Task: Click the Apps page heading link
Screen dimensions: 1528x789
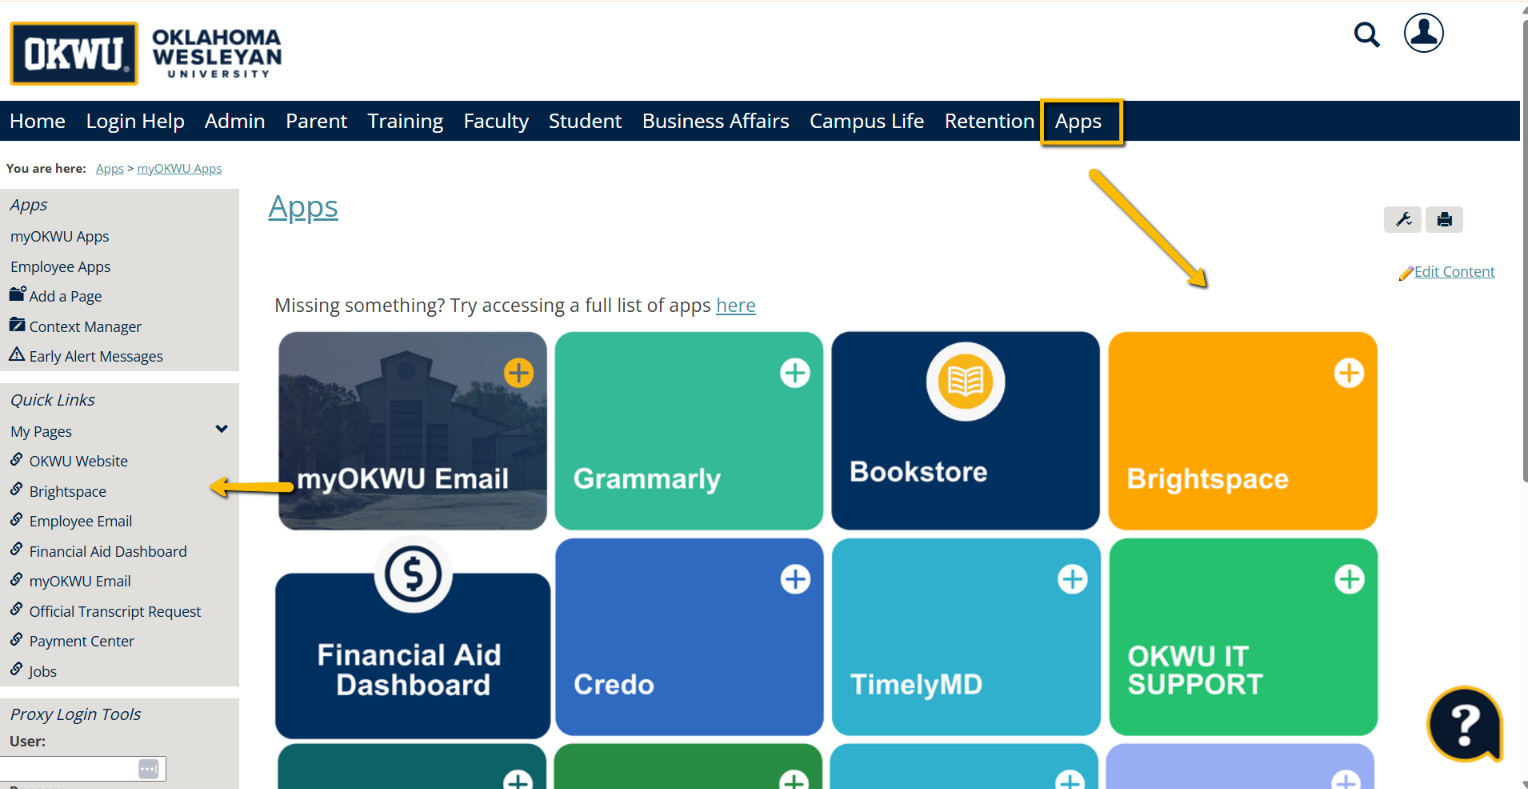Action: (x=303, y=207)
